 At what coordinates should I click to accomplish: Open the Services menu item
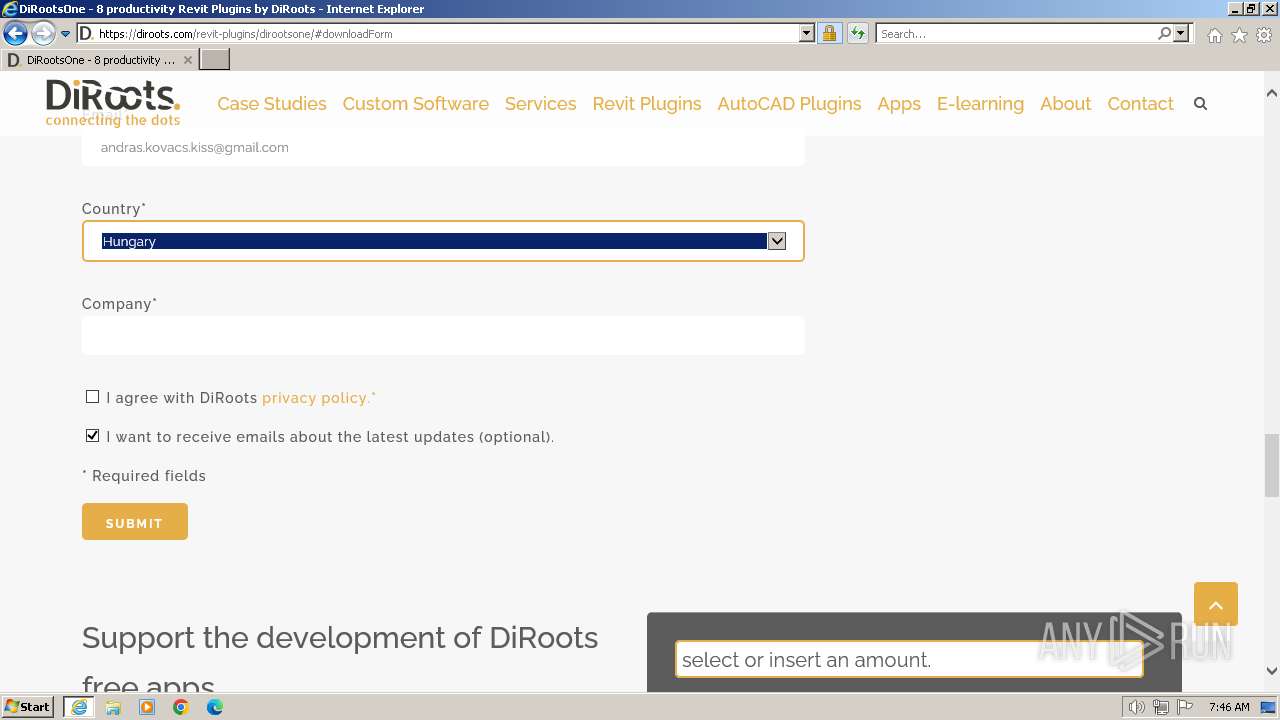[540, 104]
